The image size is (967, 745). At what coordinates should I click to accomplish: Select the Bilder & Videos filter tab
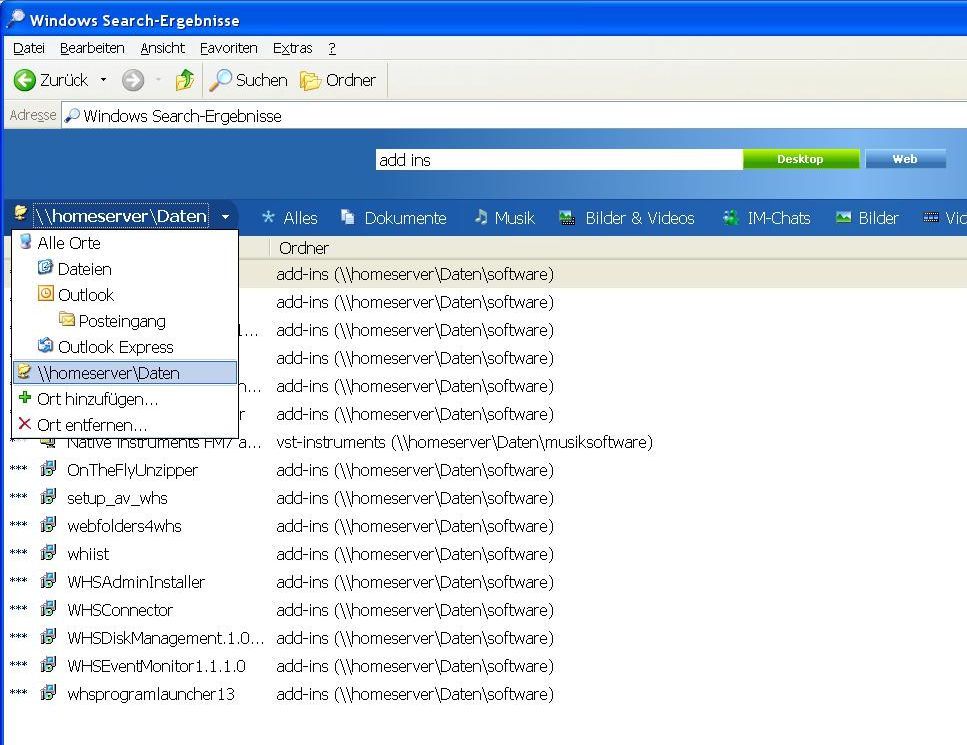tap(627, 218)
